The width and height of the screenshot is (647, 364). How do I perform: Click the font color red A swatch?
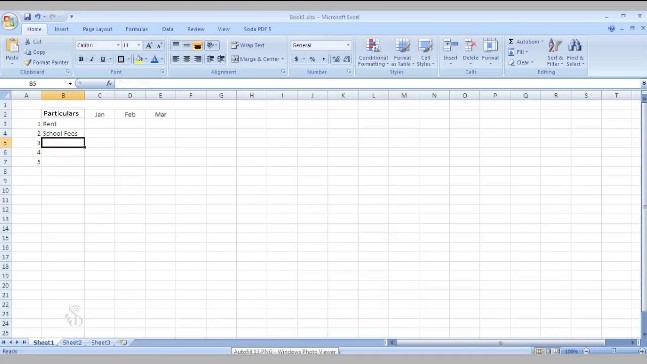155,59
